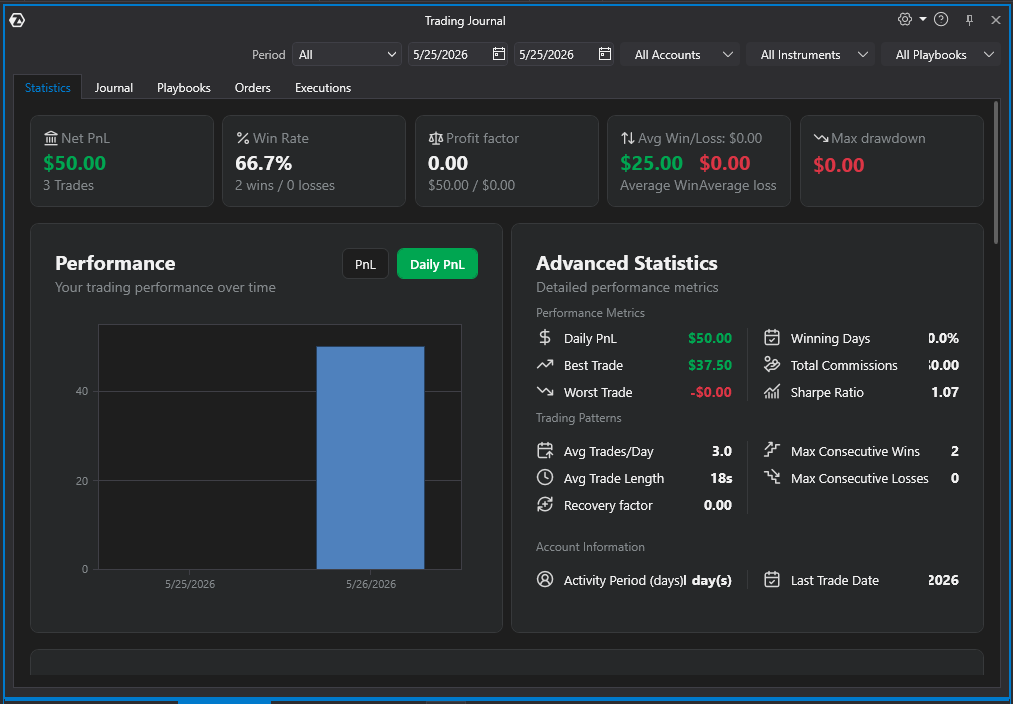Click the 5/25/2026 chart axis label

point(190,584)
